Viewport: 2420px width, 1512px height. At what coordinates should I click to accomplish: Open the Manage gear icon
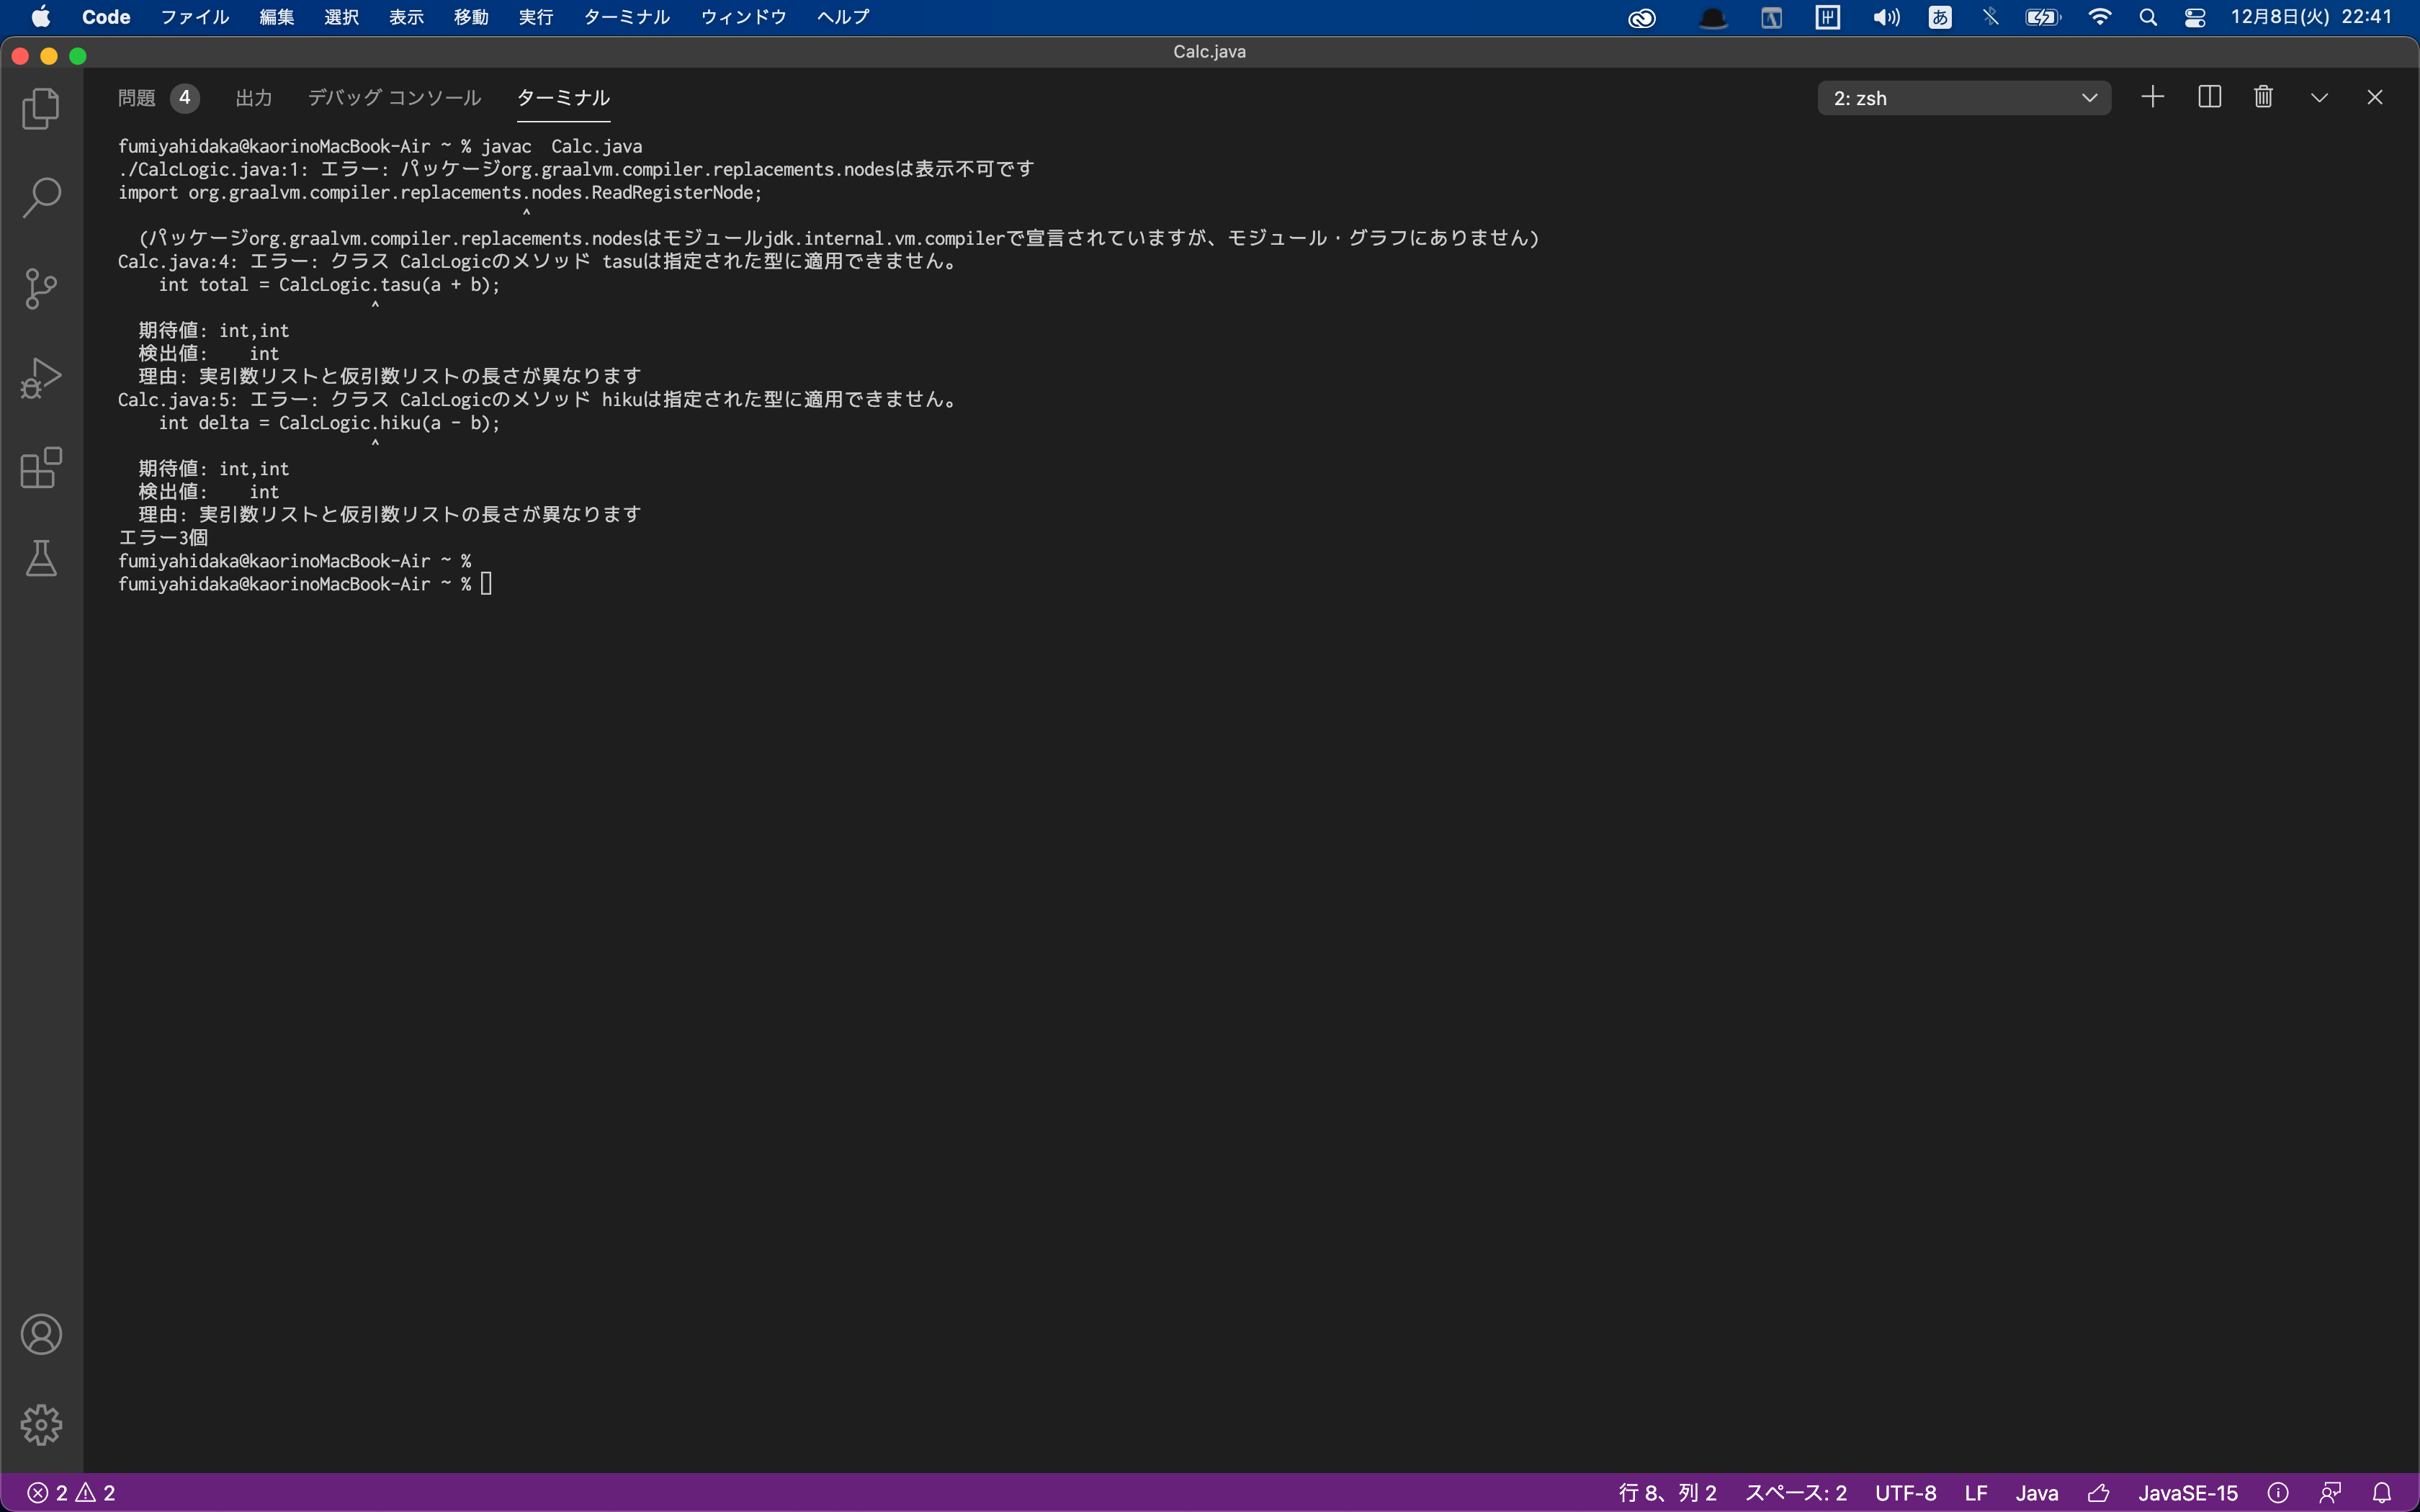tap(41, 1424)
